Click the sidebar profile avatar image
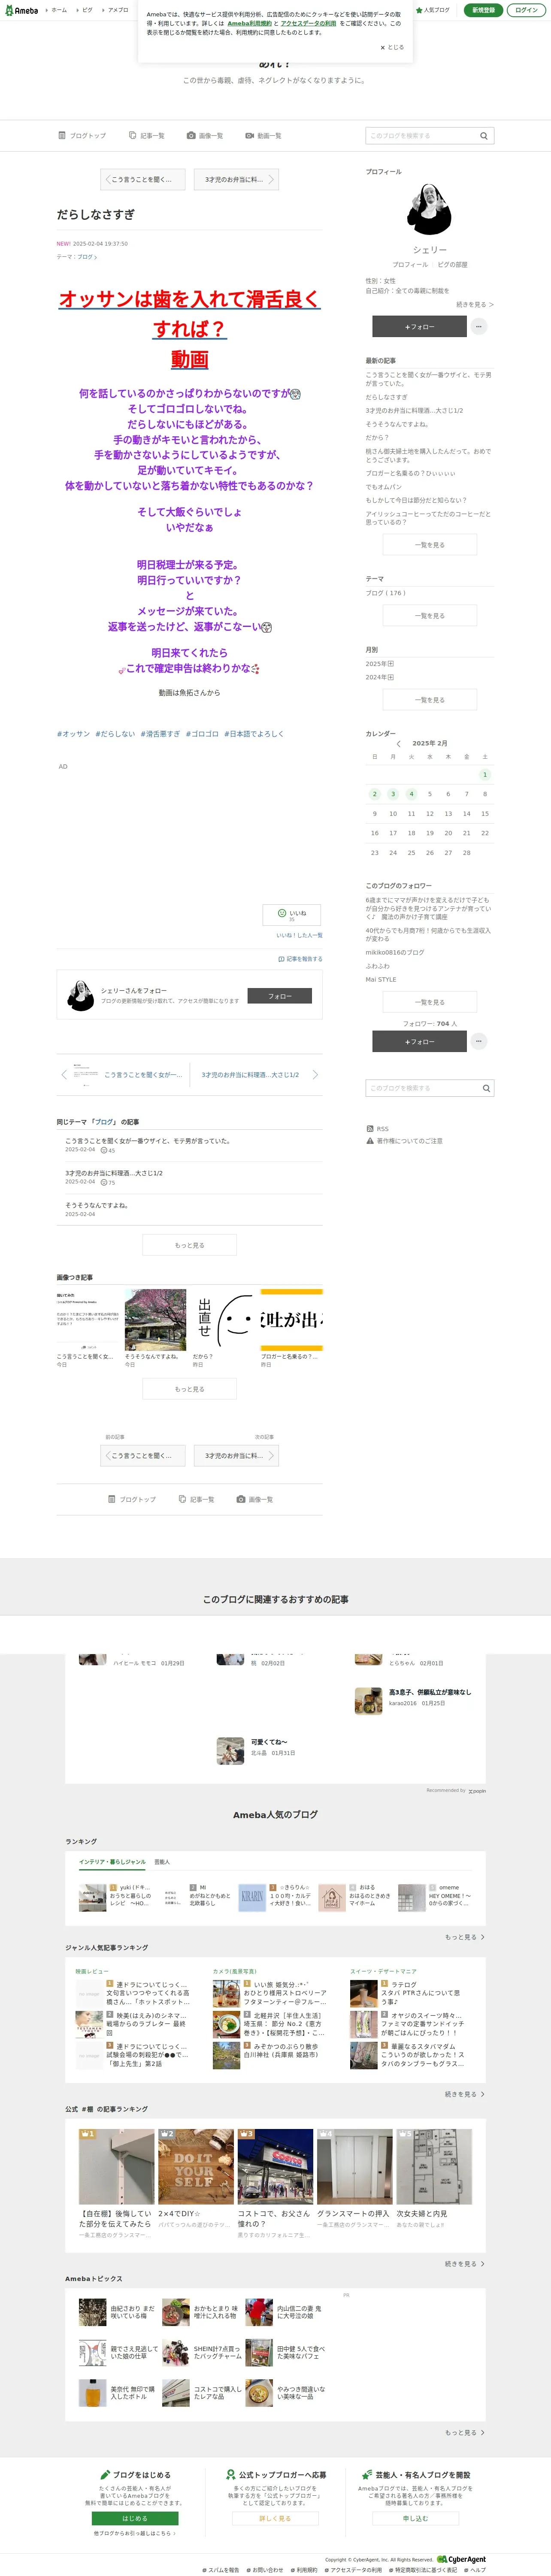Viewport: 551px width, 2576px height. click(430, 210)
